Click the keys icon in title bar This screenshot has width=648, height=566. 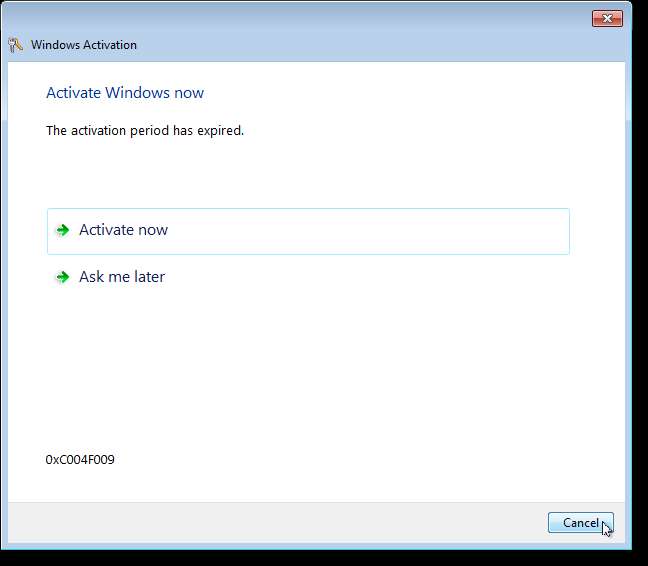(16, 45)
